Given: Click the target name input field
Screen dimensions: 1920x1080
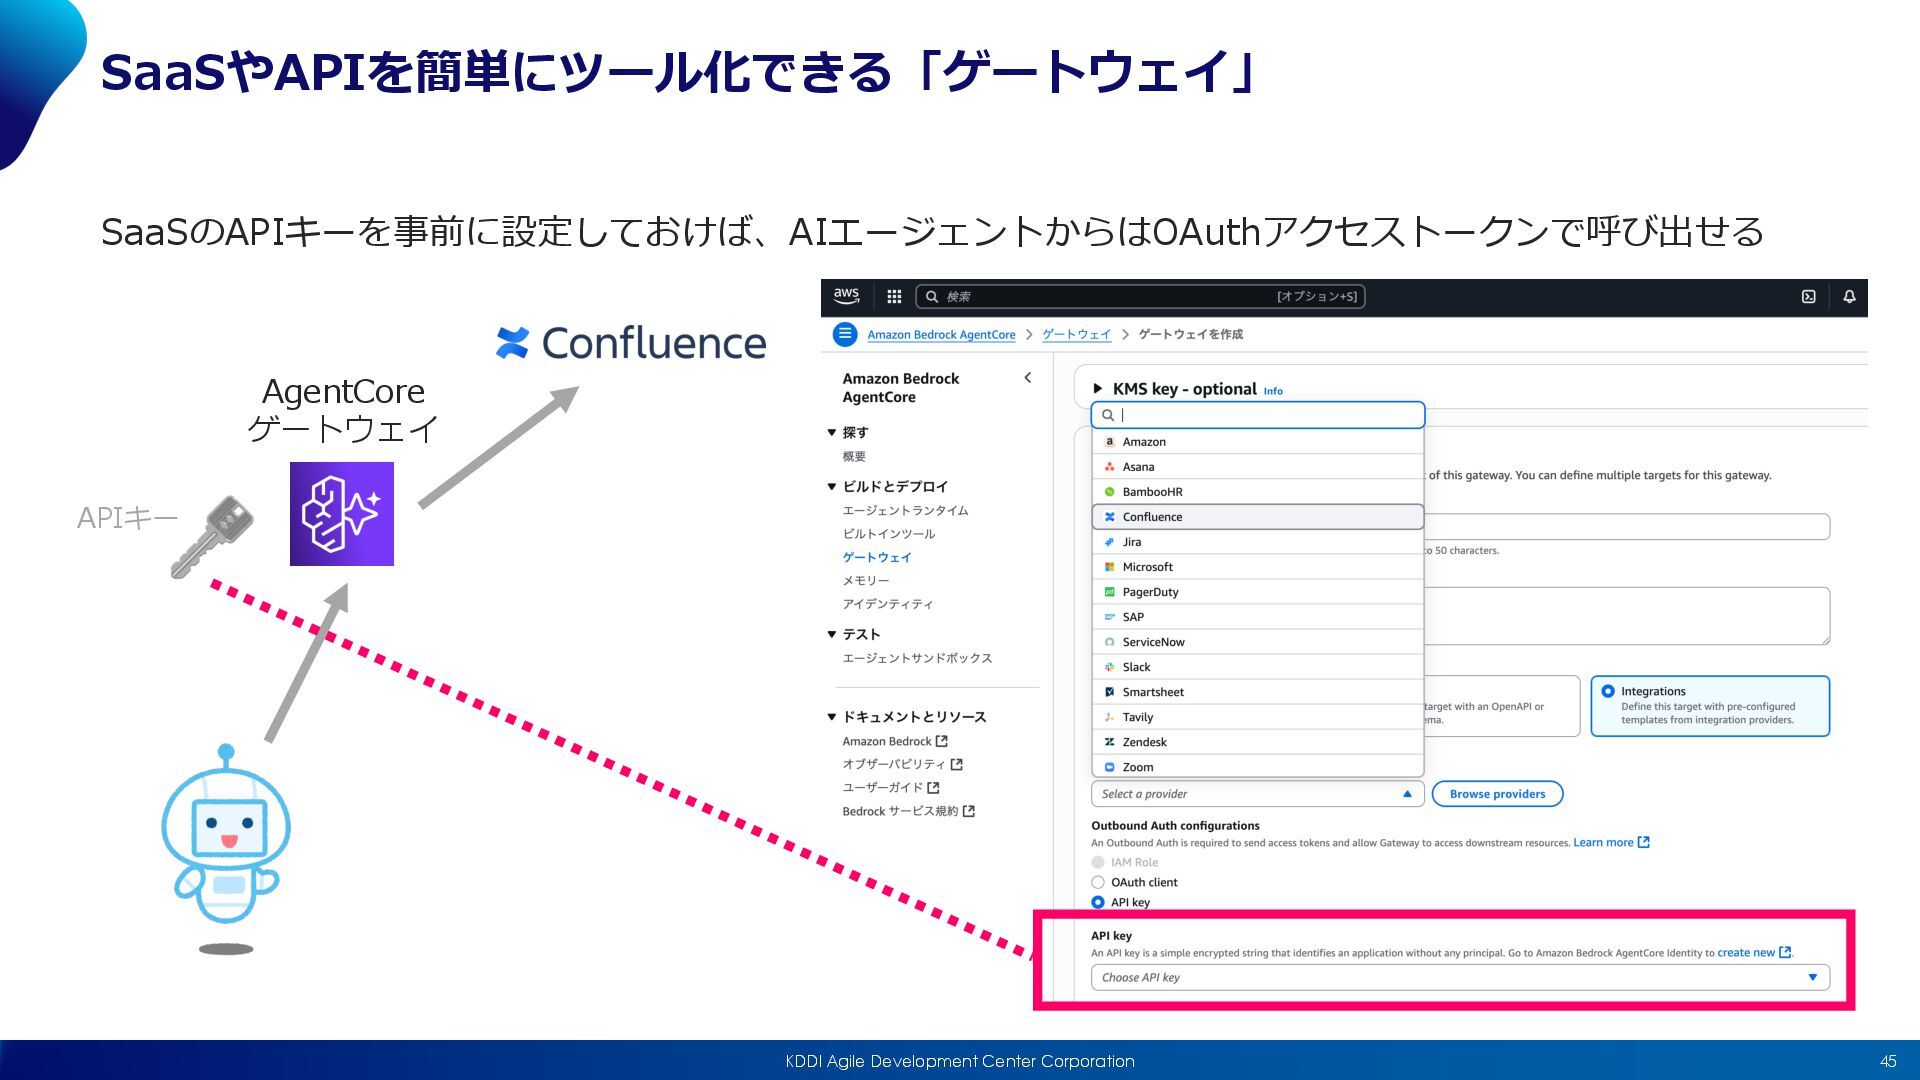Looking at the screenshot, I should click(x=1627, y=527).
